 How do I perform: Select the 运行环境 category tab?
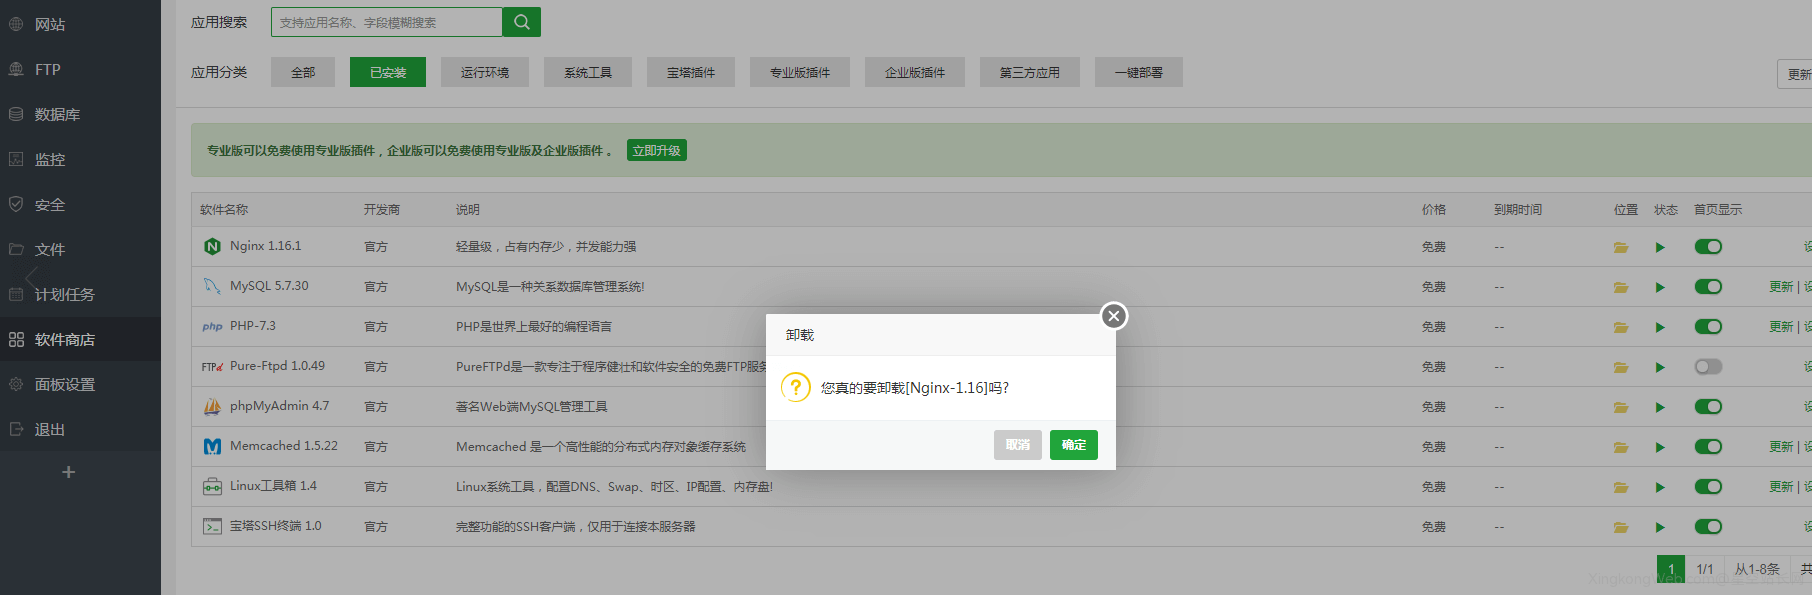click(x=485, y=72)
